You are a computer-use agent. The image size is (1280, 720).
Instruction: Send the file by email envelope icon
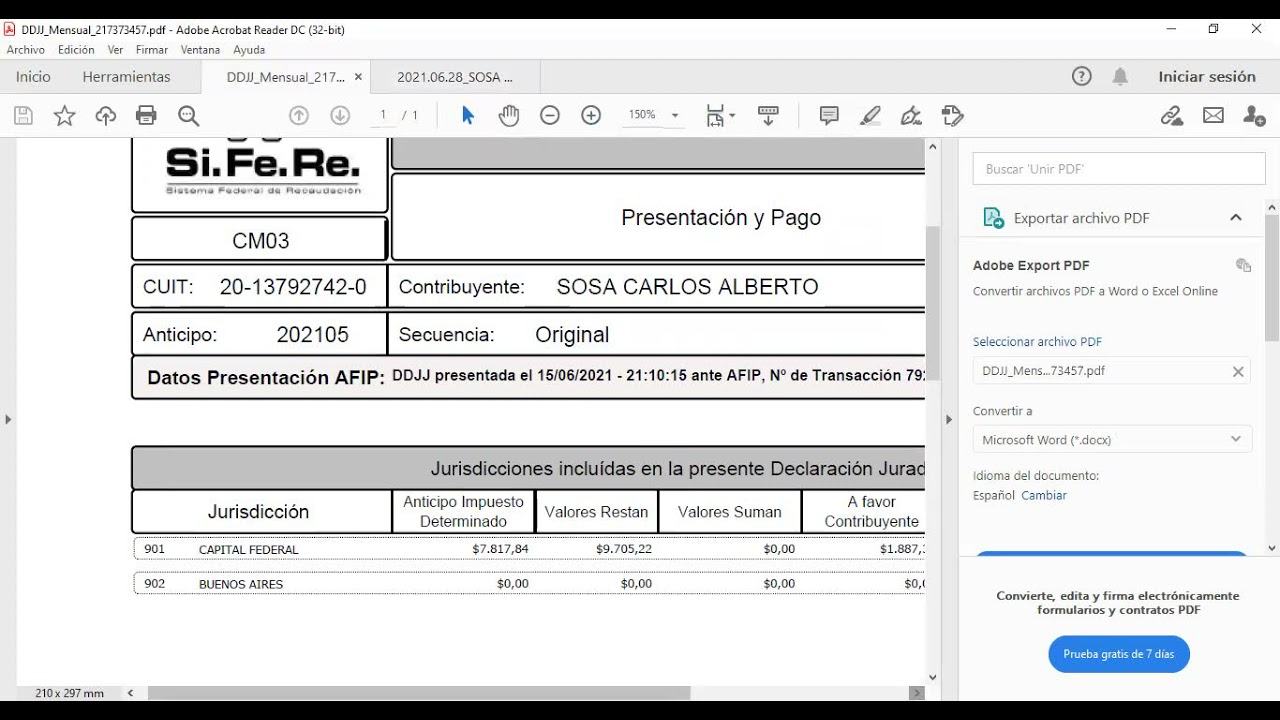(x=1213, y=116)
